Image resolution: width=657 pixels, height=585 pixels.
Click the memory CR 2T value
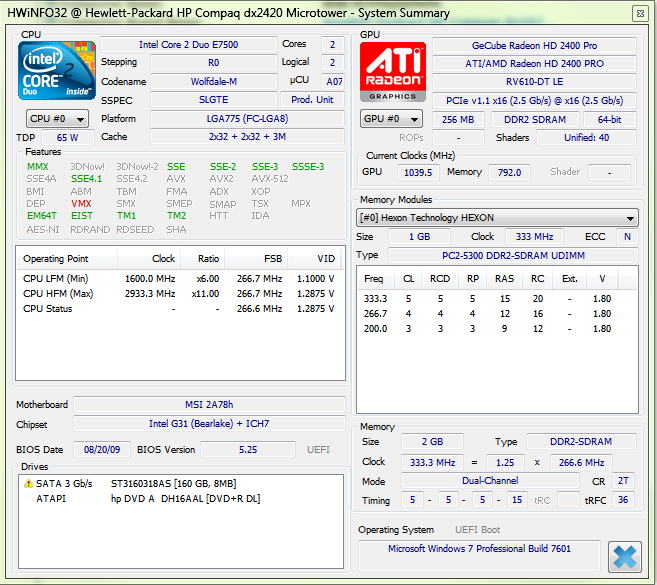pos(623,481)
